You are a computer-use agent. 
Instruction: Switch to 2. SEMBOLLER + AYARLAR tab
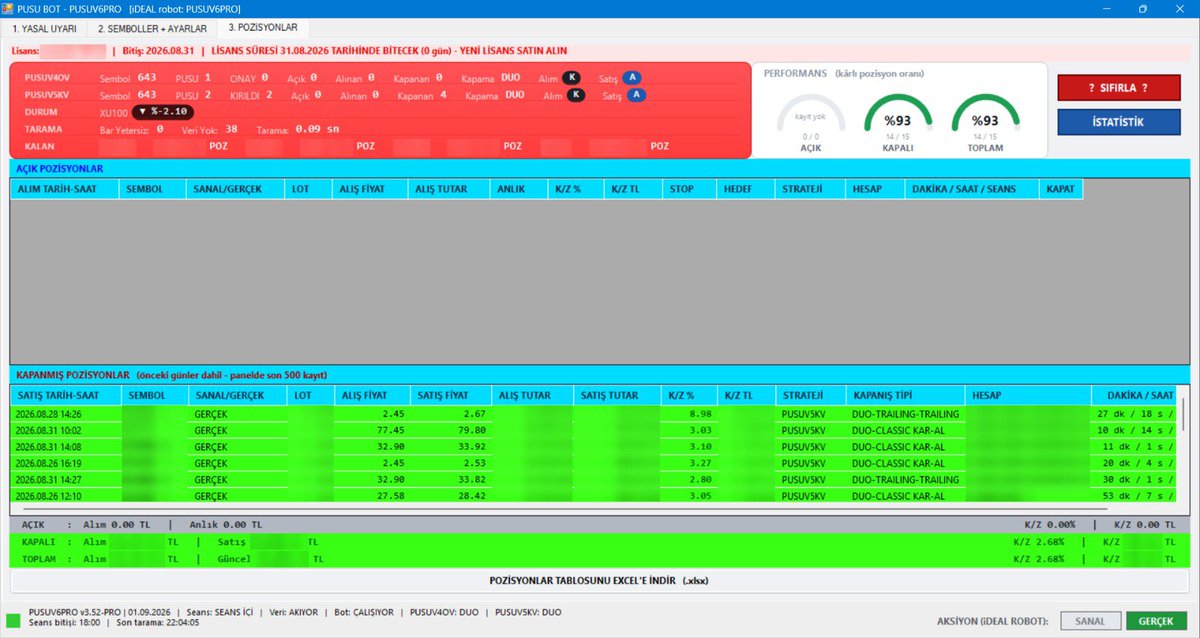152,29
